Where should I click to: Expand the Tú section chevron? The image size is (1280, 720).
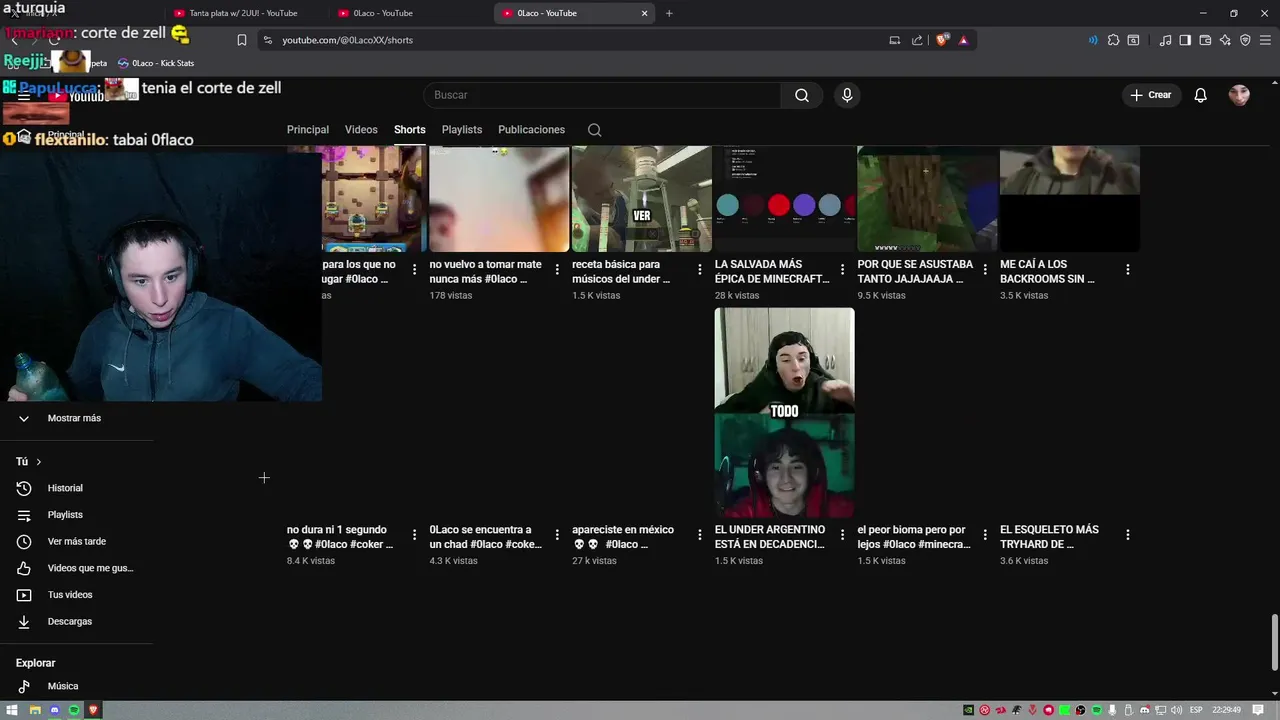[39, 462]
